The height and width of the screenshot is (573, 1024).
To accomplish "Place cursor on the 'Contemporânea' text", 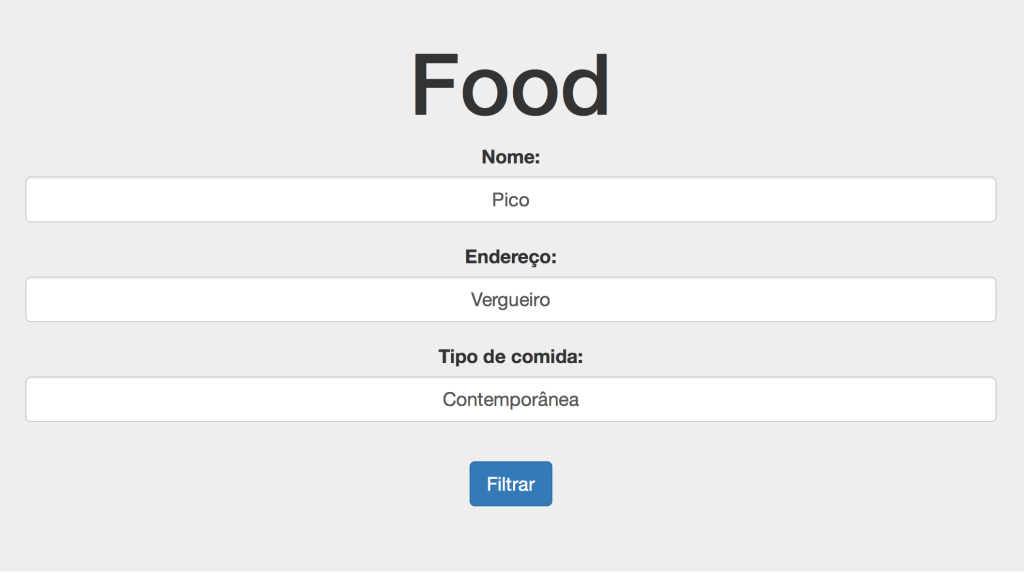I will click(x=510, y=400).
